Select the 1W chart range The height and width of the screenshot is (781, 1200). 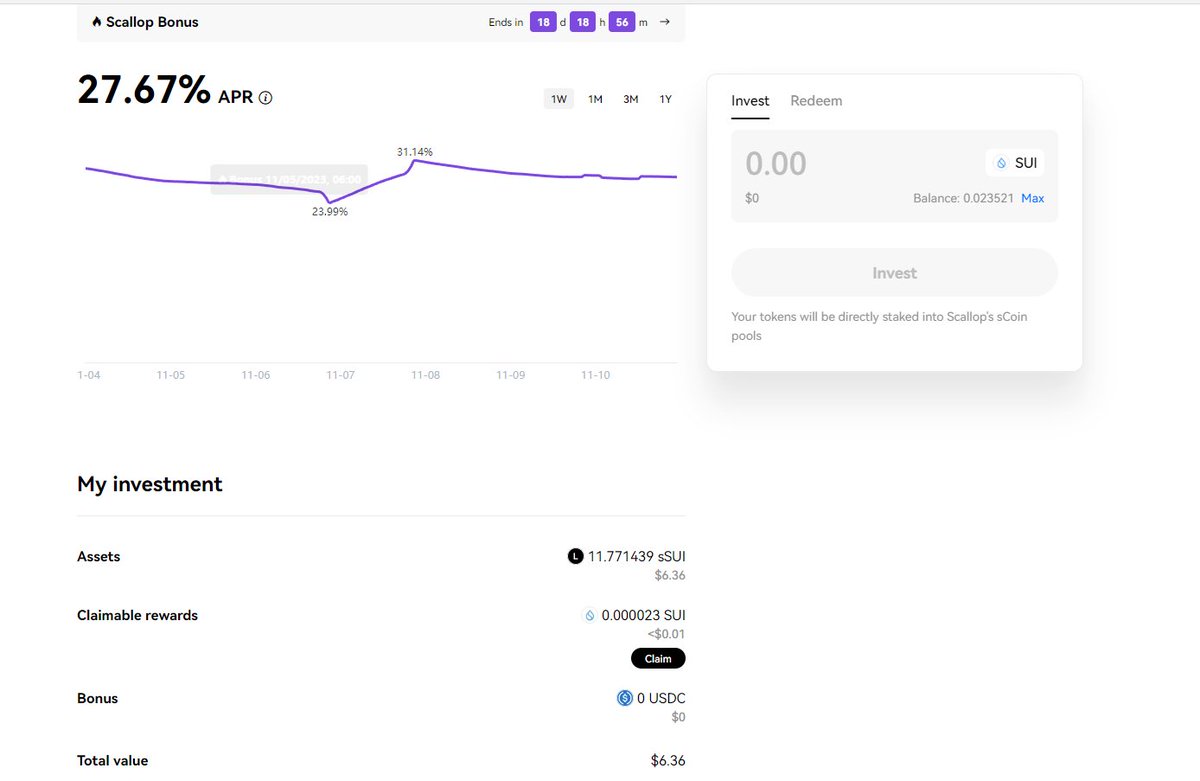[x=559, y=99]
